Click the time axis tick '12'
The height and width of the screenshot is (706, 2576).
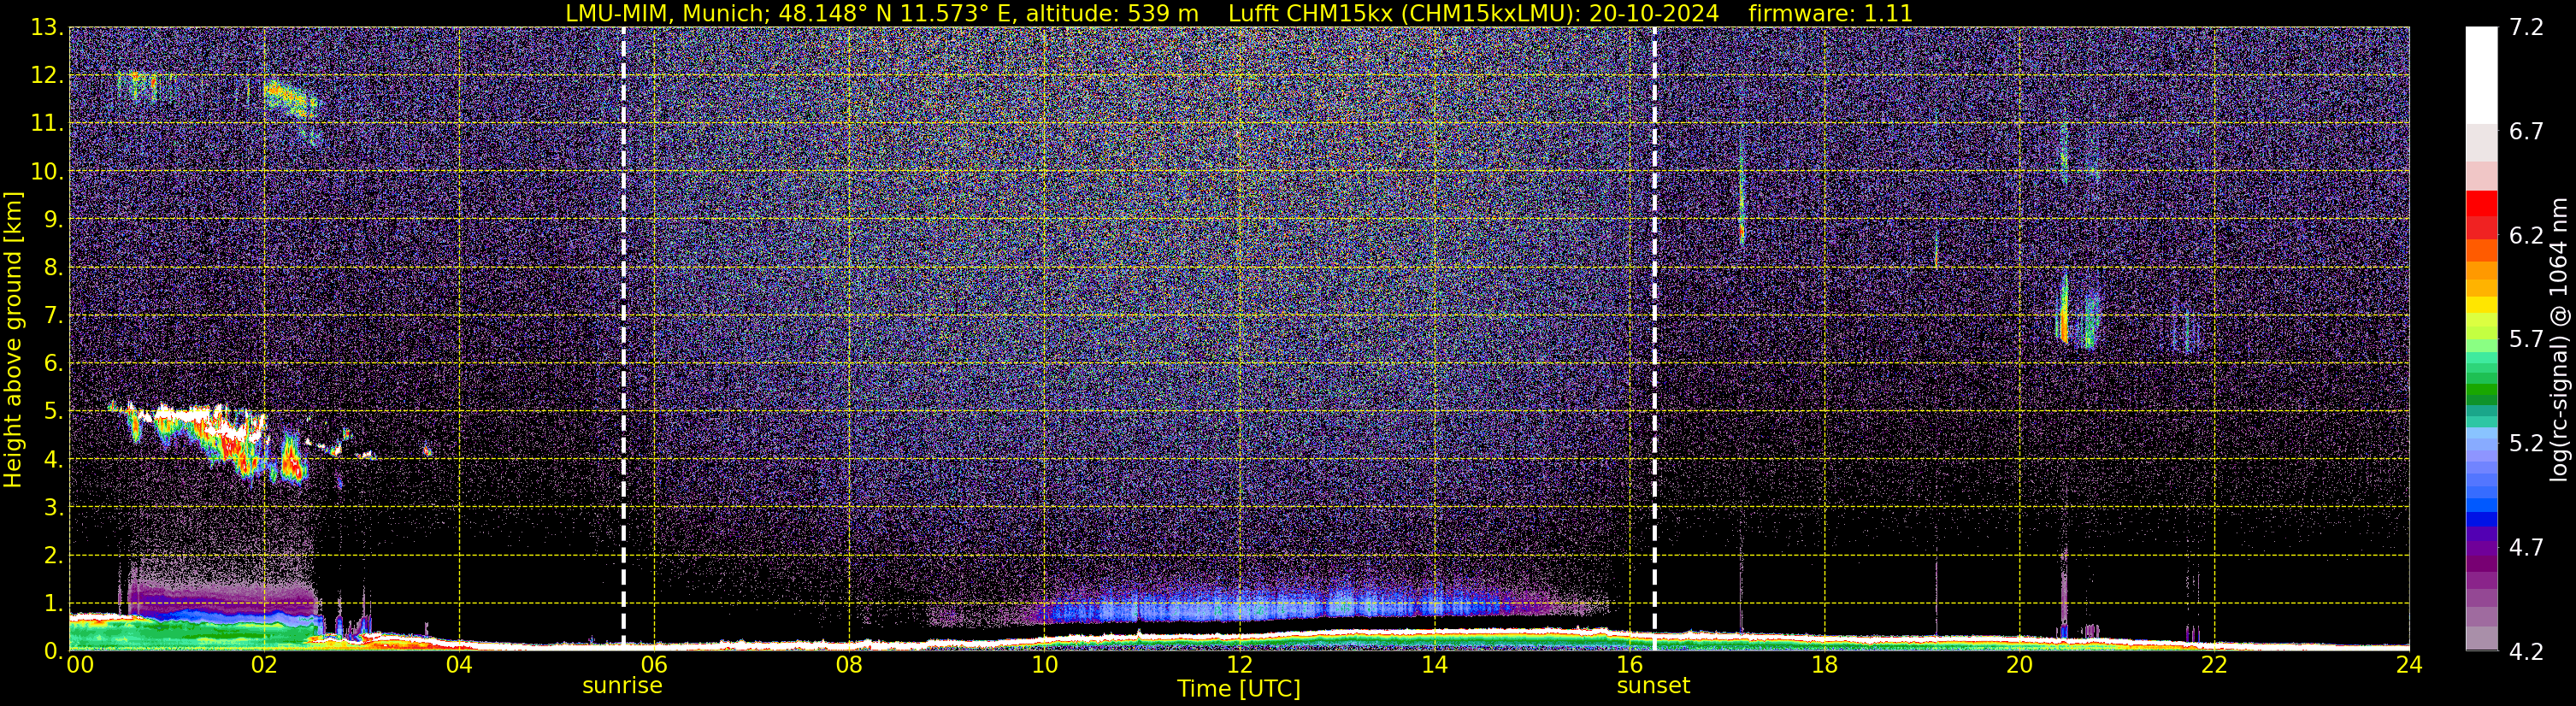point(1239,664)
